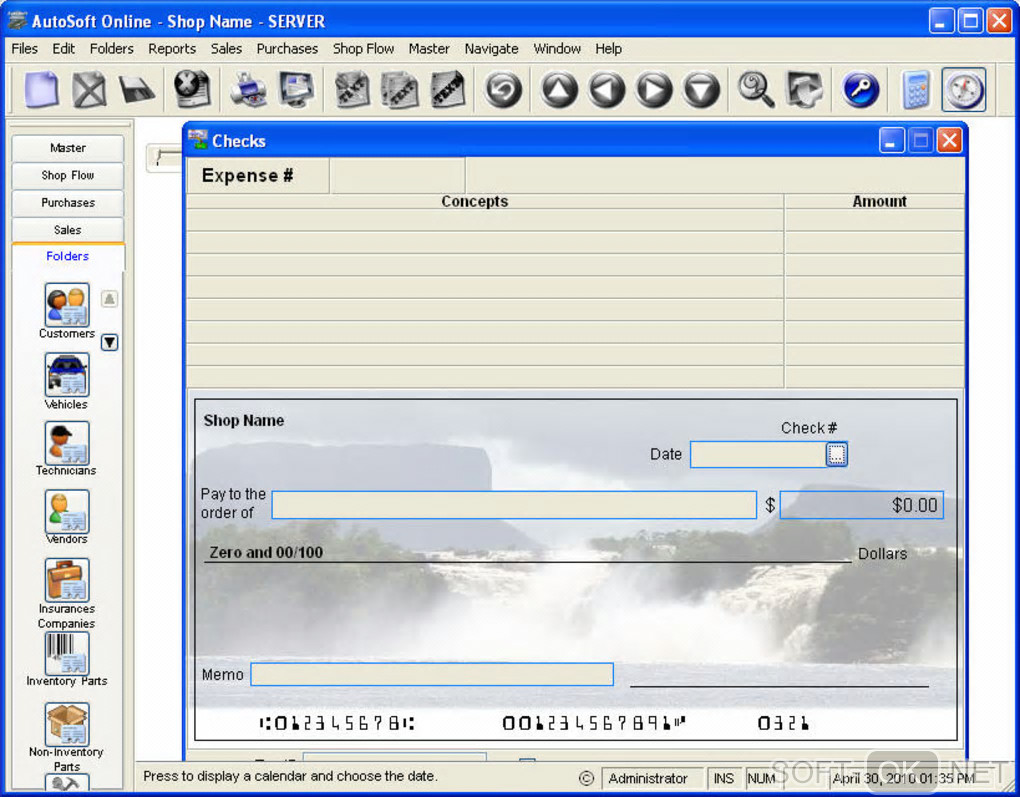Click the round undo arrow icon
Screen dimensions: 1020x797
coord(503,89)
